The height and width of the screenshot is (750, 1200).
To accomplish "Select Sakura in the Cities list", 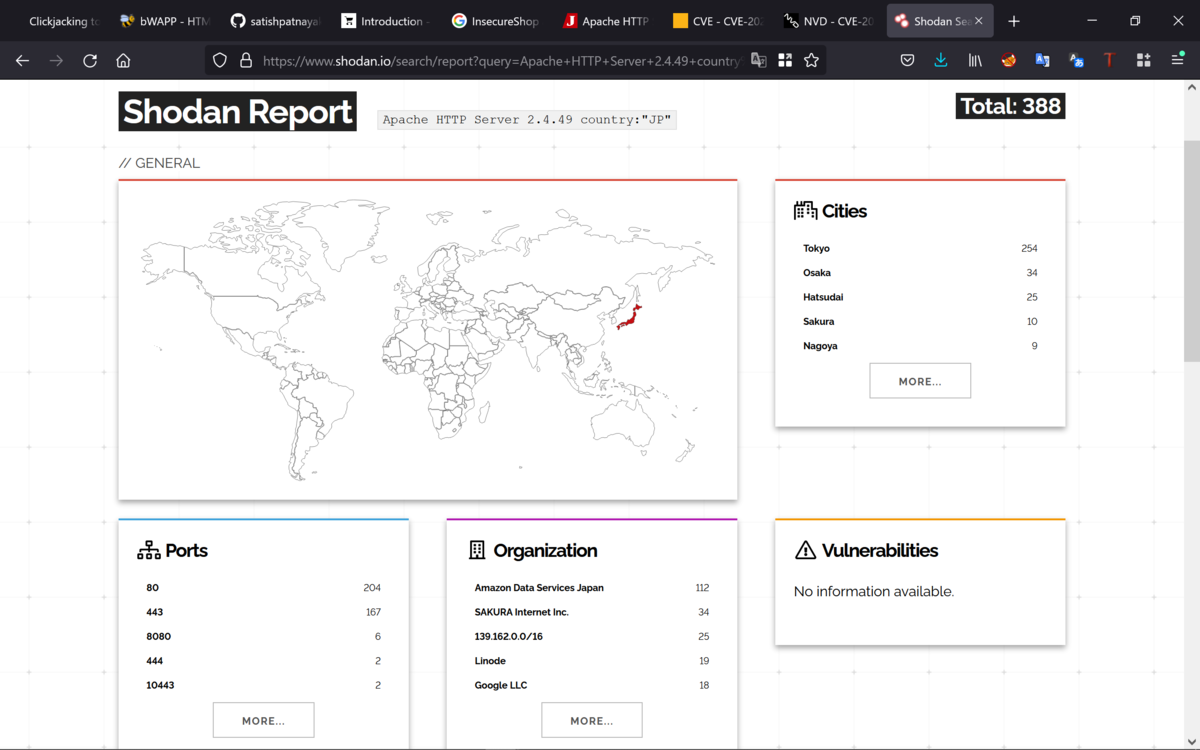I will tap(818, 321).
